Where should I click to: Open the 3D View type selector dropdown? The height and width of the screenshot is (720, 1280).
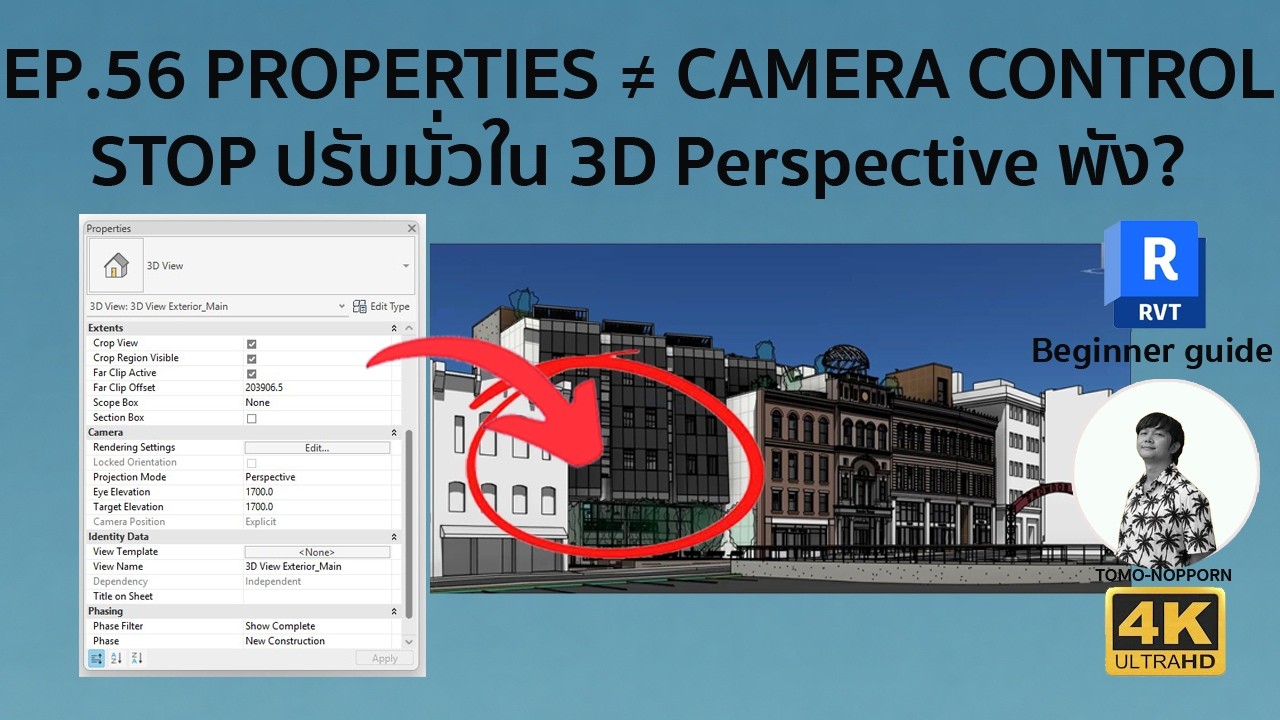406,266
